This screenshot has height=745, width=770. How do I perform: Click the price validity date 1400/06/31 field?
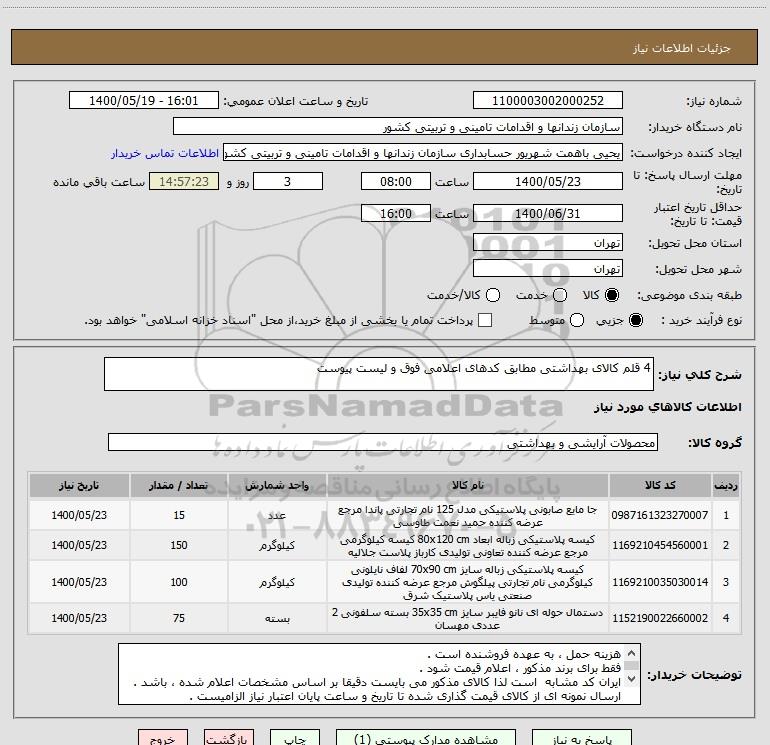tap(548, 213)
